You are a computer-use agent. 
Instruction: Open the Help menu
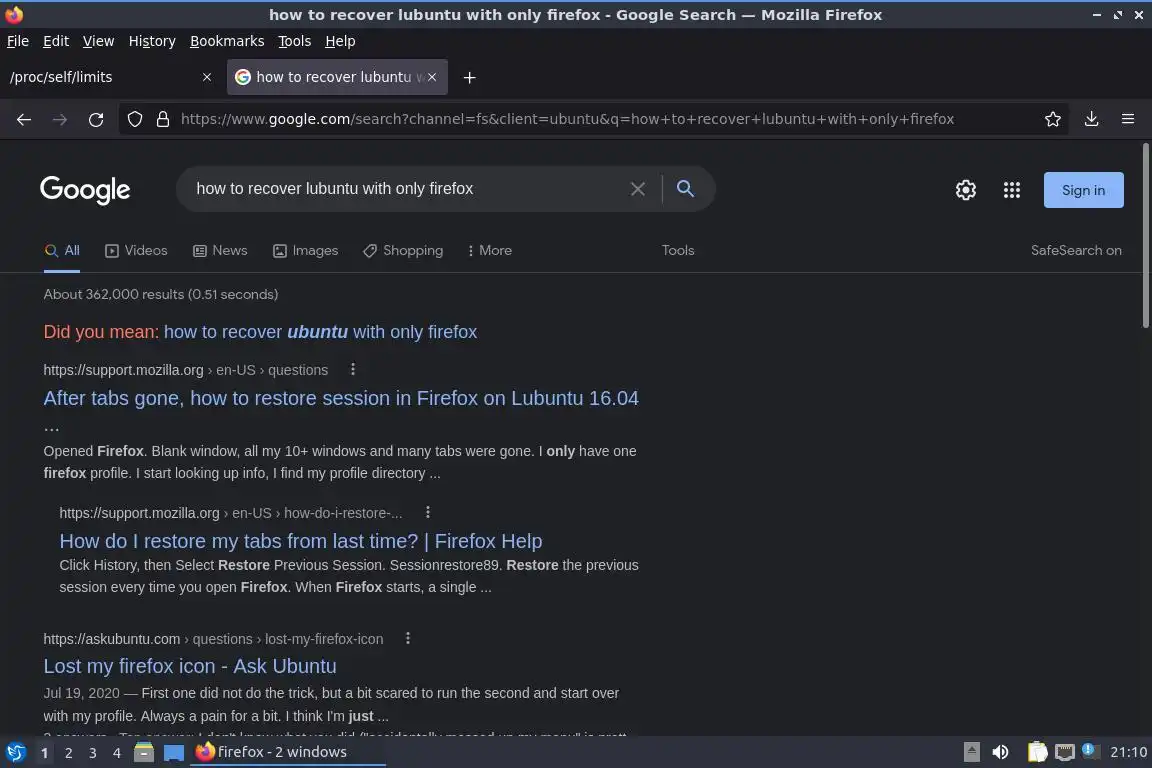click(340, 41)
